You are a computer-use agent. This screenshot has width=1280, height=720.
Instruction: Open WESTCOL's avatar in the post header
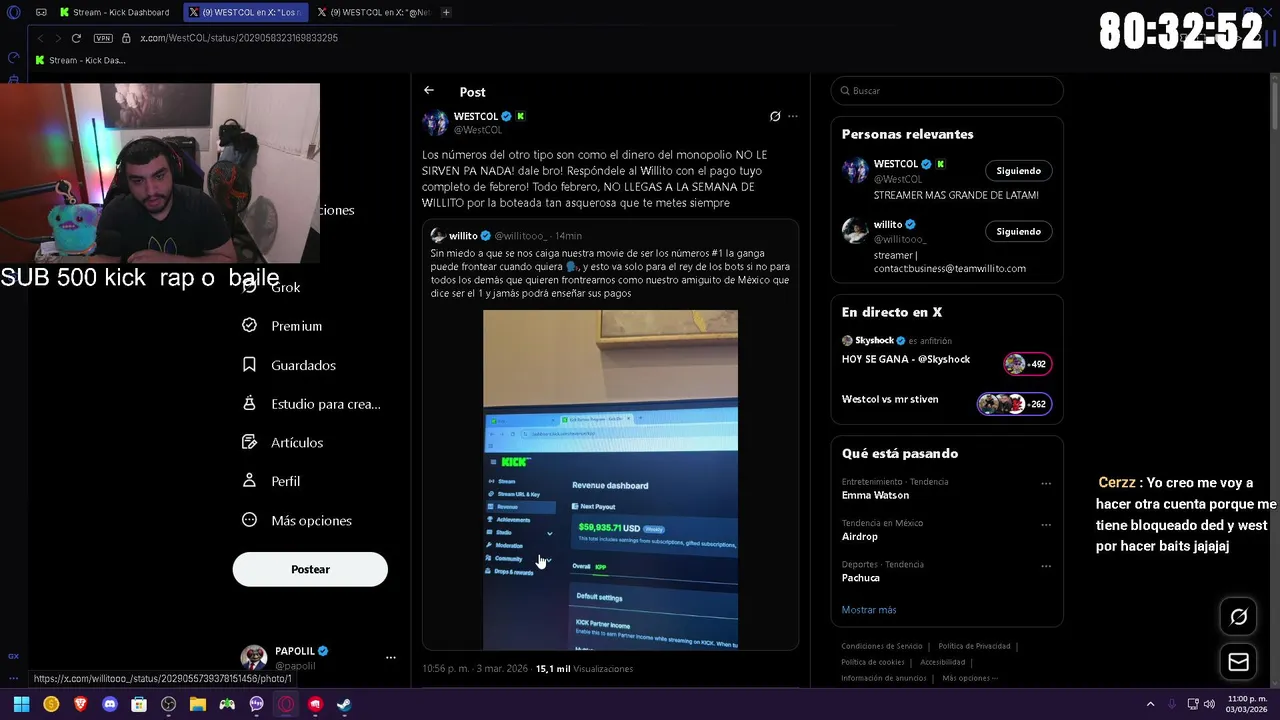pyautogui.click(x=435, y=123)
